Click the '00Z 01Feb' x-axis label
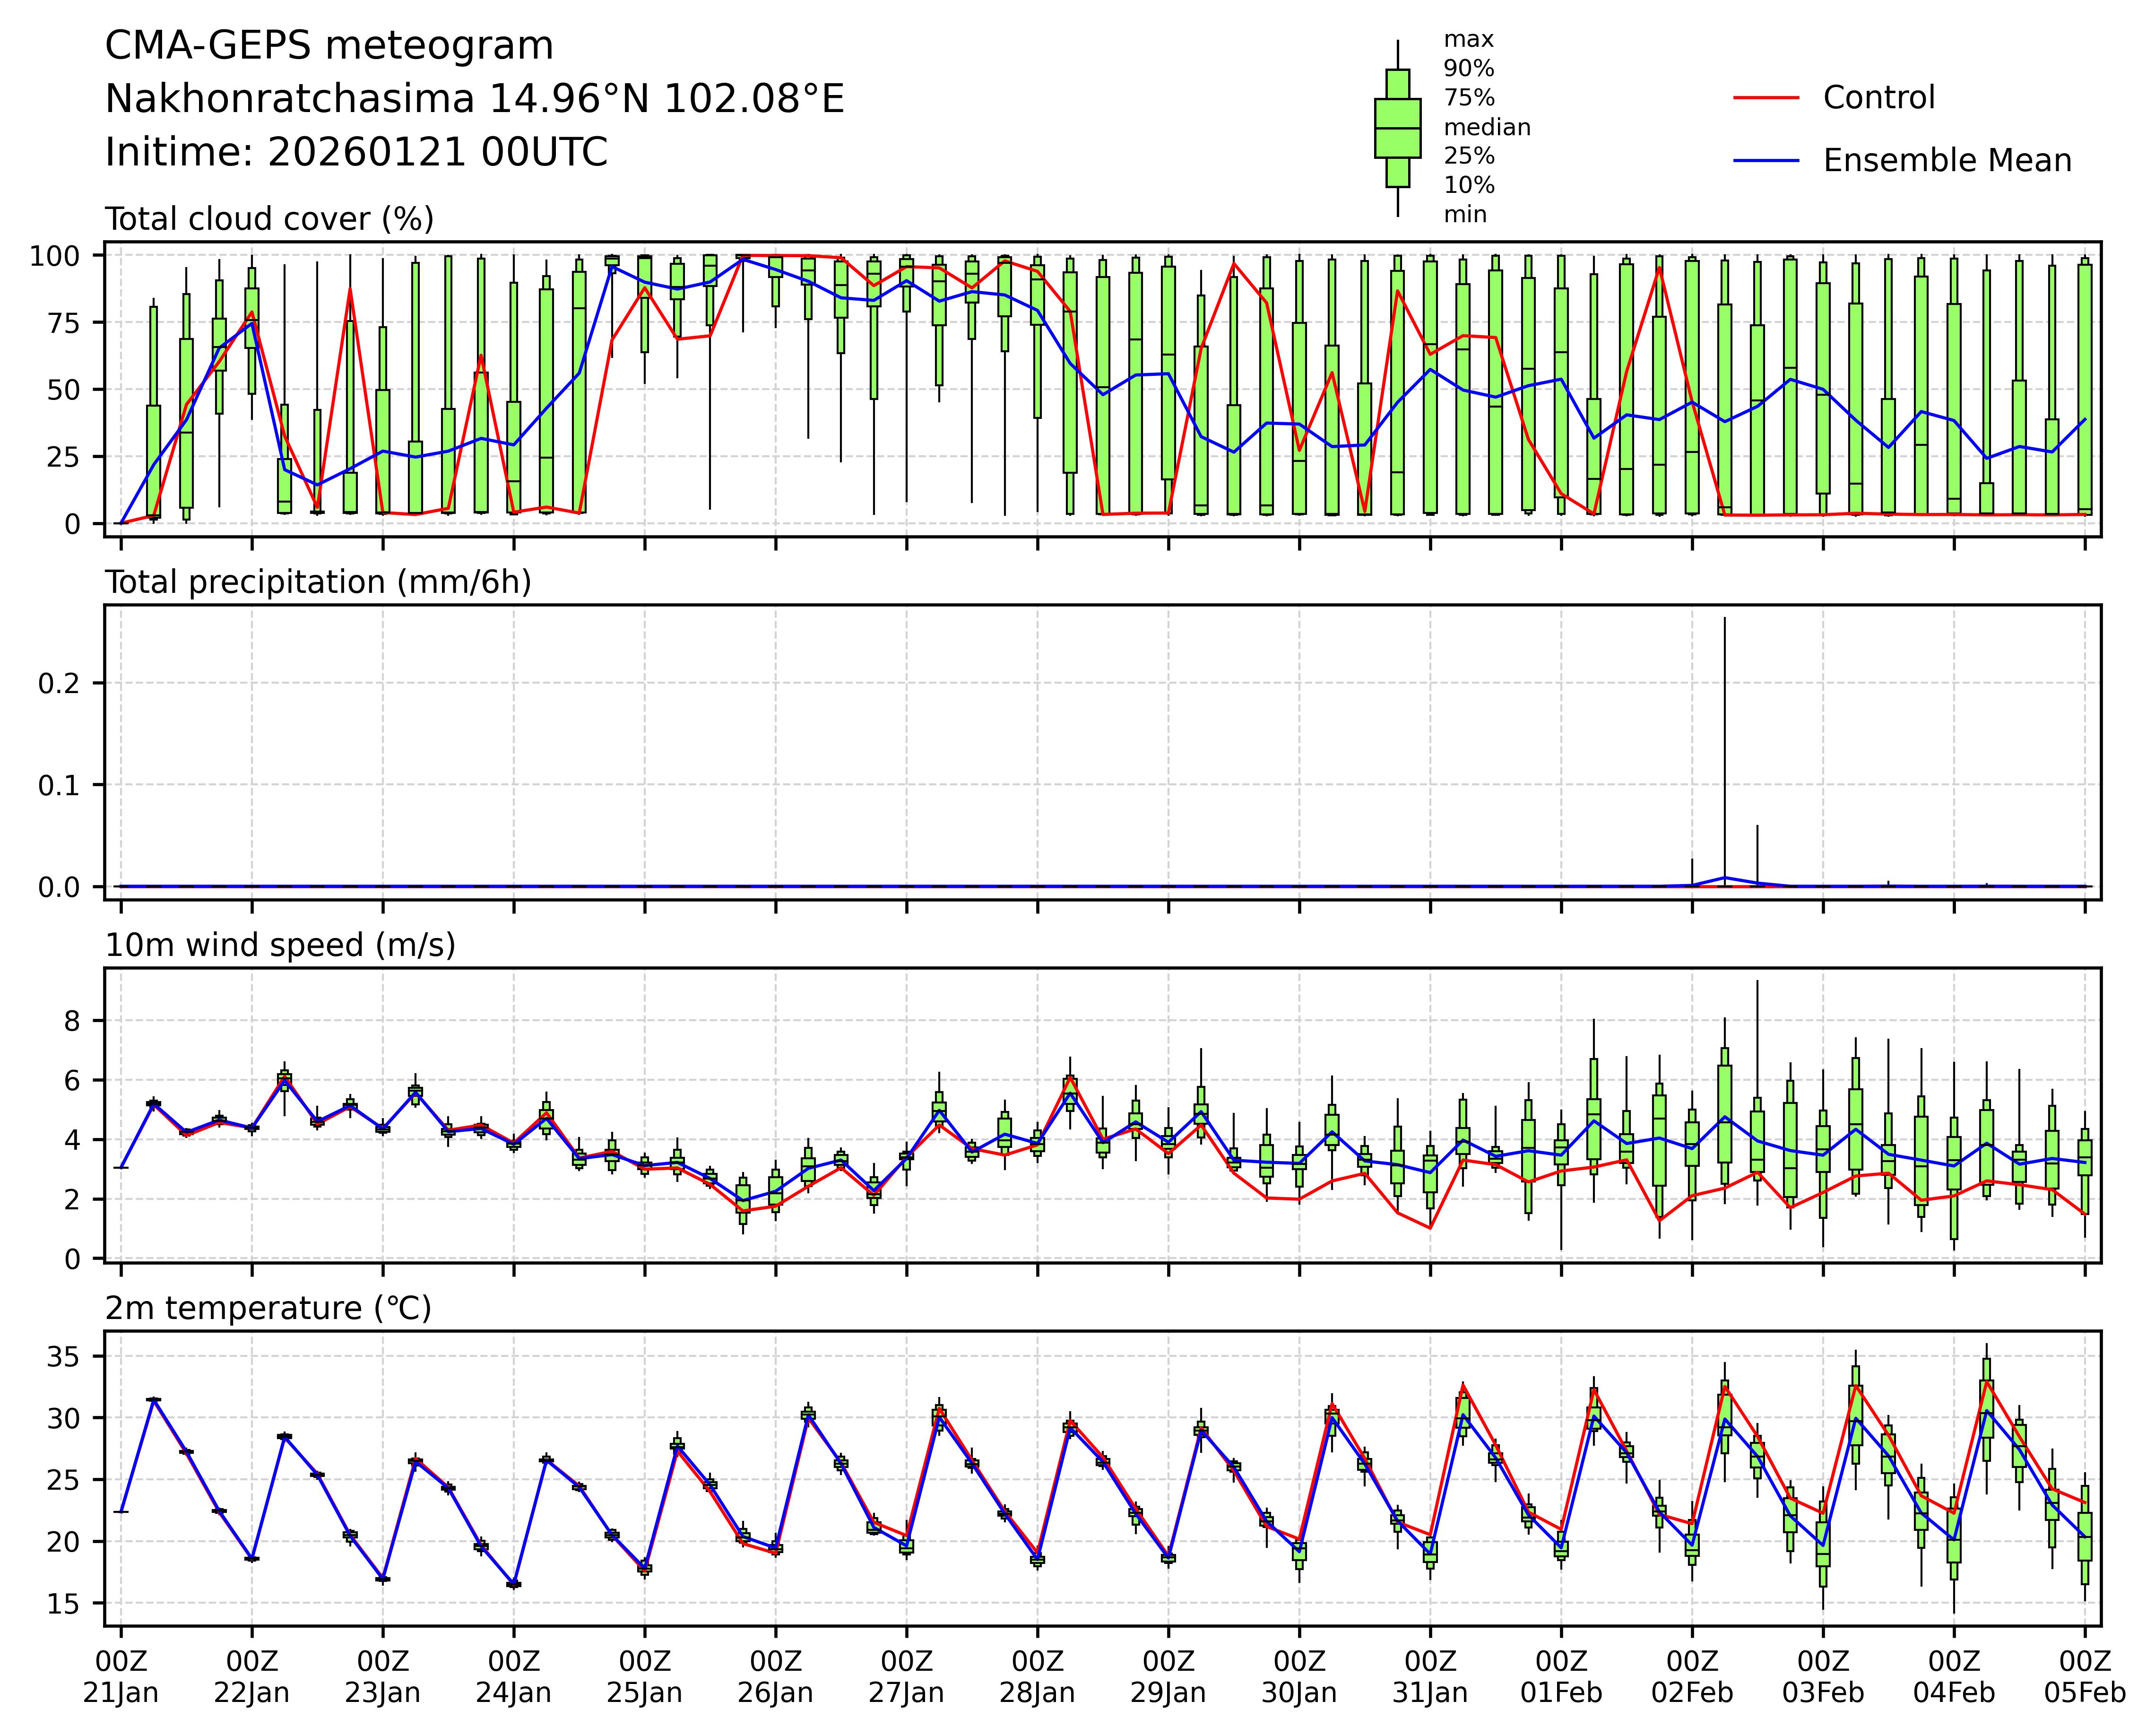The width and height of the screenshot is (2155, 1736). point(1561,1678)
